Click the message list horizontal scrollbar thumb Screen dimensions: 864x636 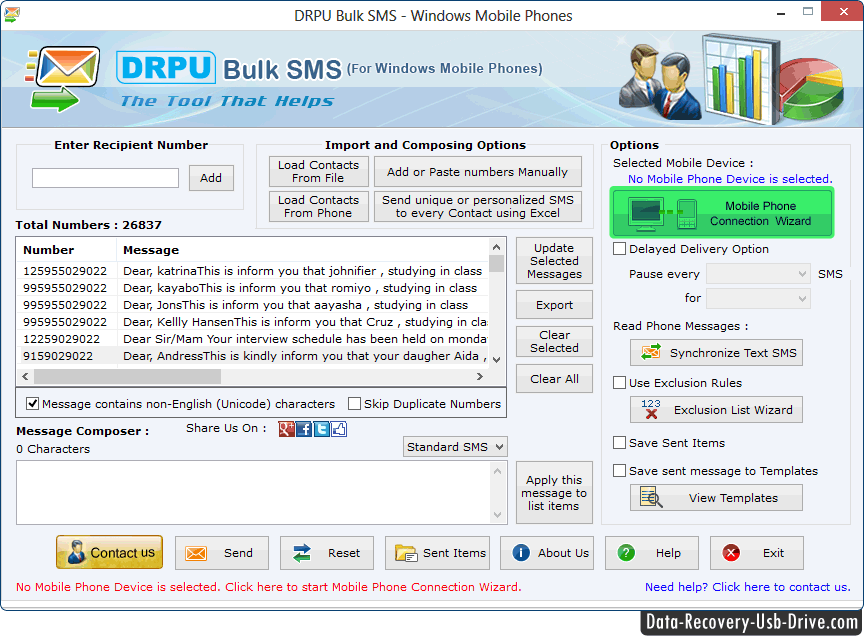coord(127,376)
